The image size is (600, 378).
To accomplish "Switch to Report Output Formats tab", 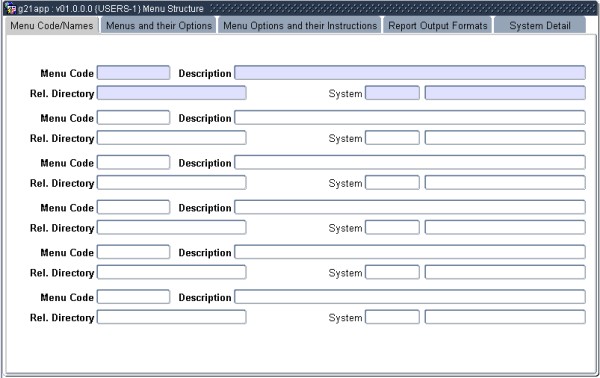I will (438, 26).
